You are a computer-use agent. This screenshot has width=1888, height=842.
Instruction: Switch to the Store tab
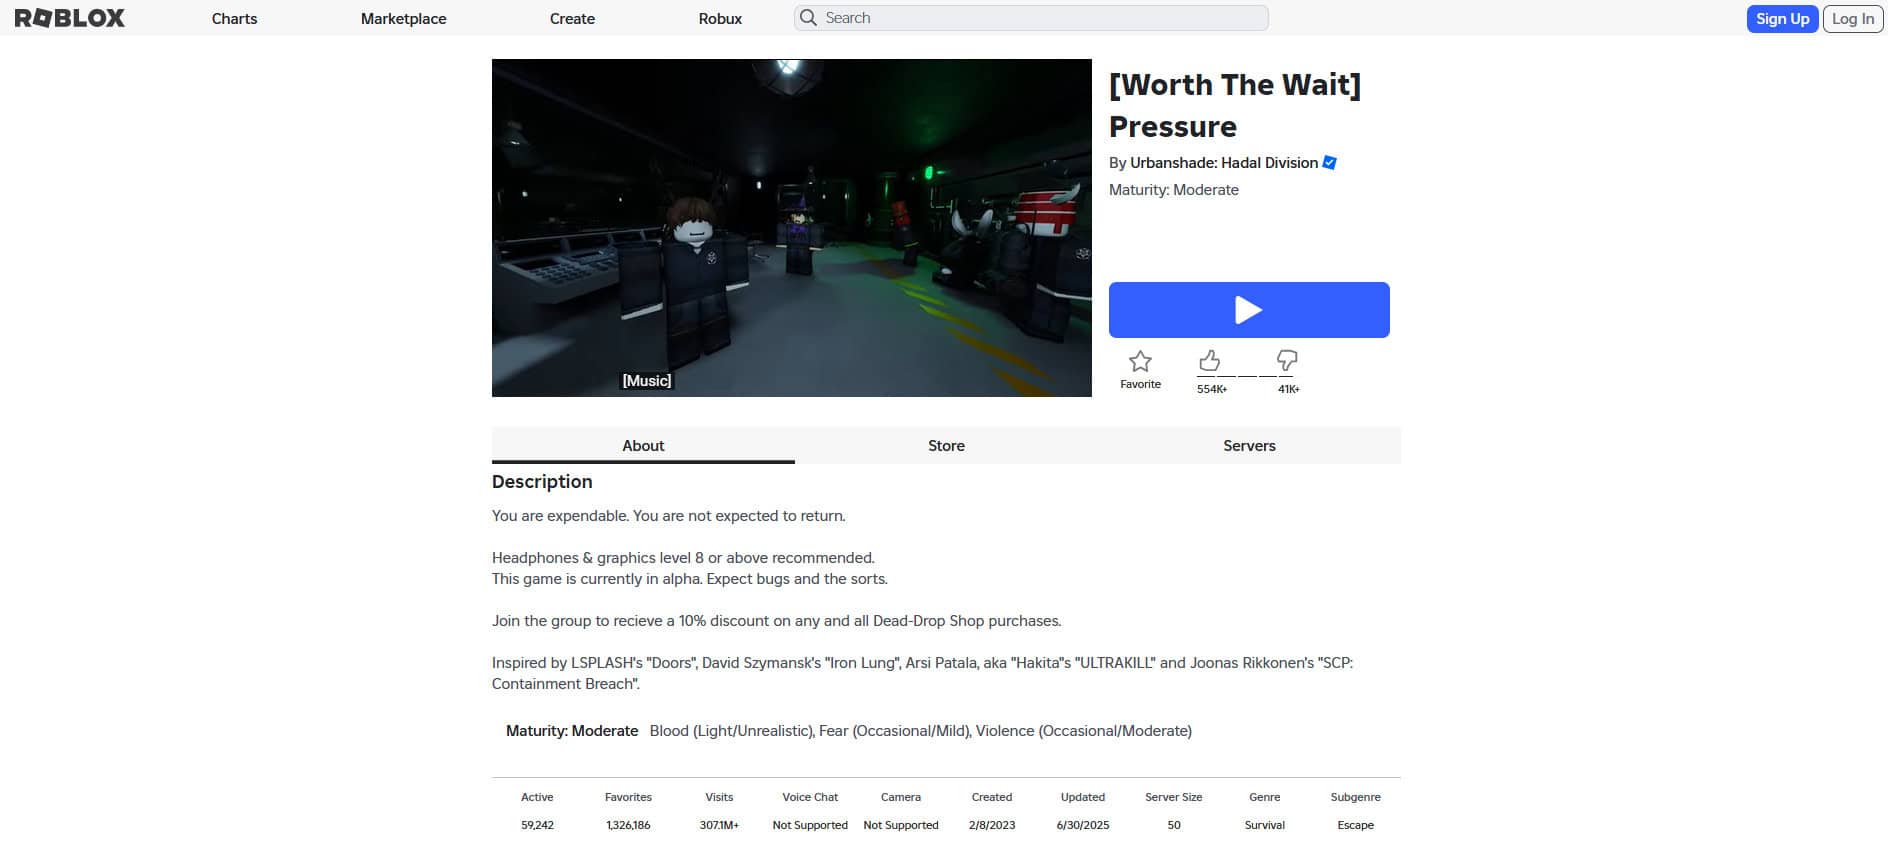point(946,445)
